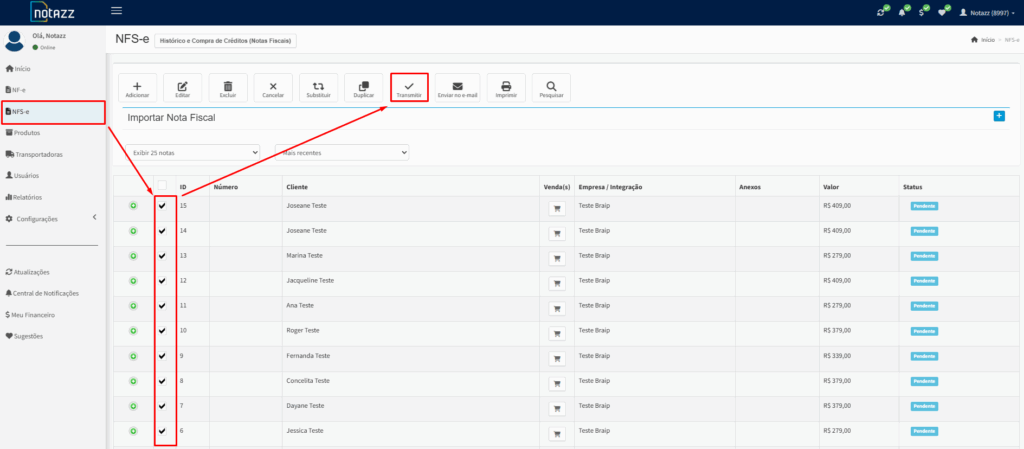Click the sync status icon in top bar

(x=883, y=12)
